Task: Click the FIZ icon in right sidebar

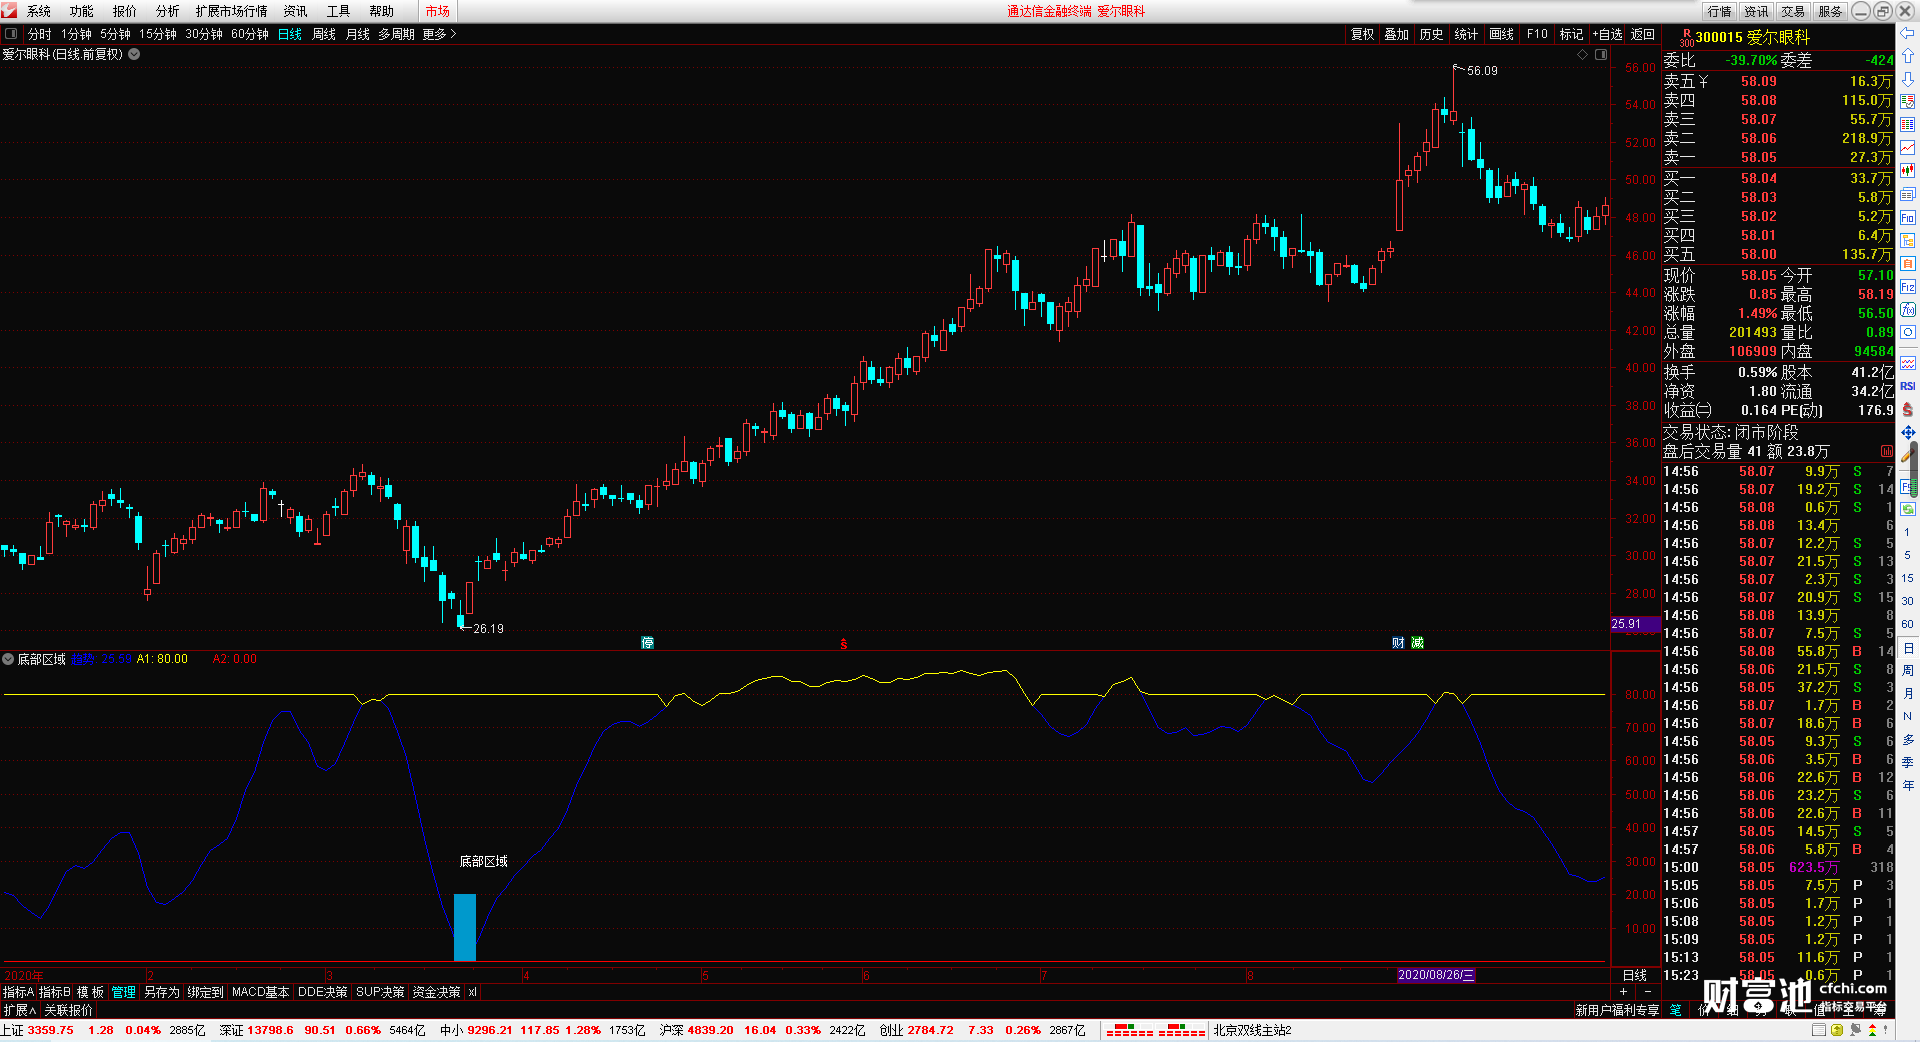Action: coord(1908,287)
